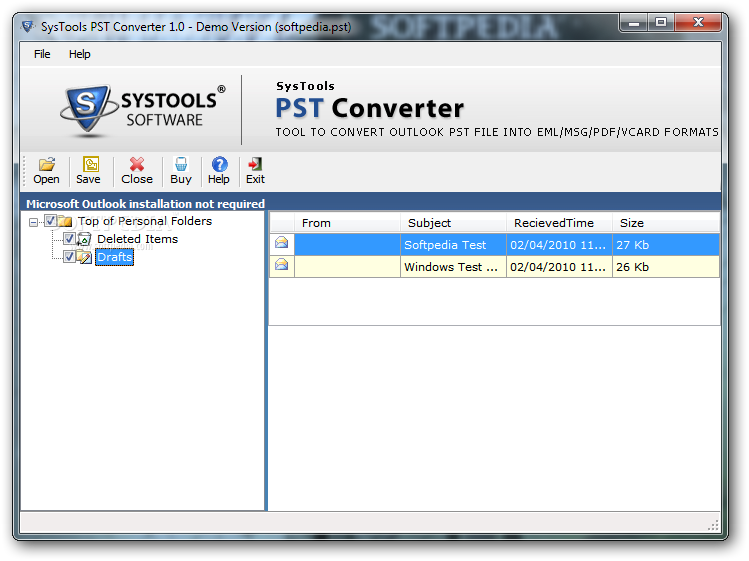Click the 26 Kb size cell
The image size is (749, 561).
[x=666, y=267]
